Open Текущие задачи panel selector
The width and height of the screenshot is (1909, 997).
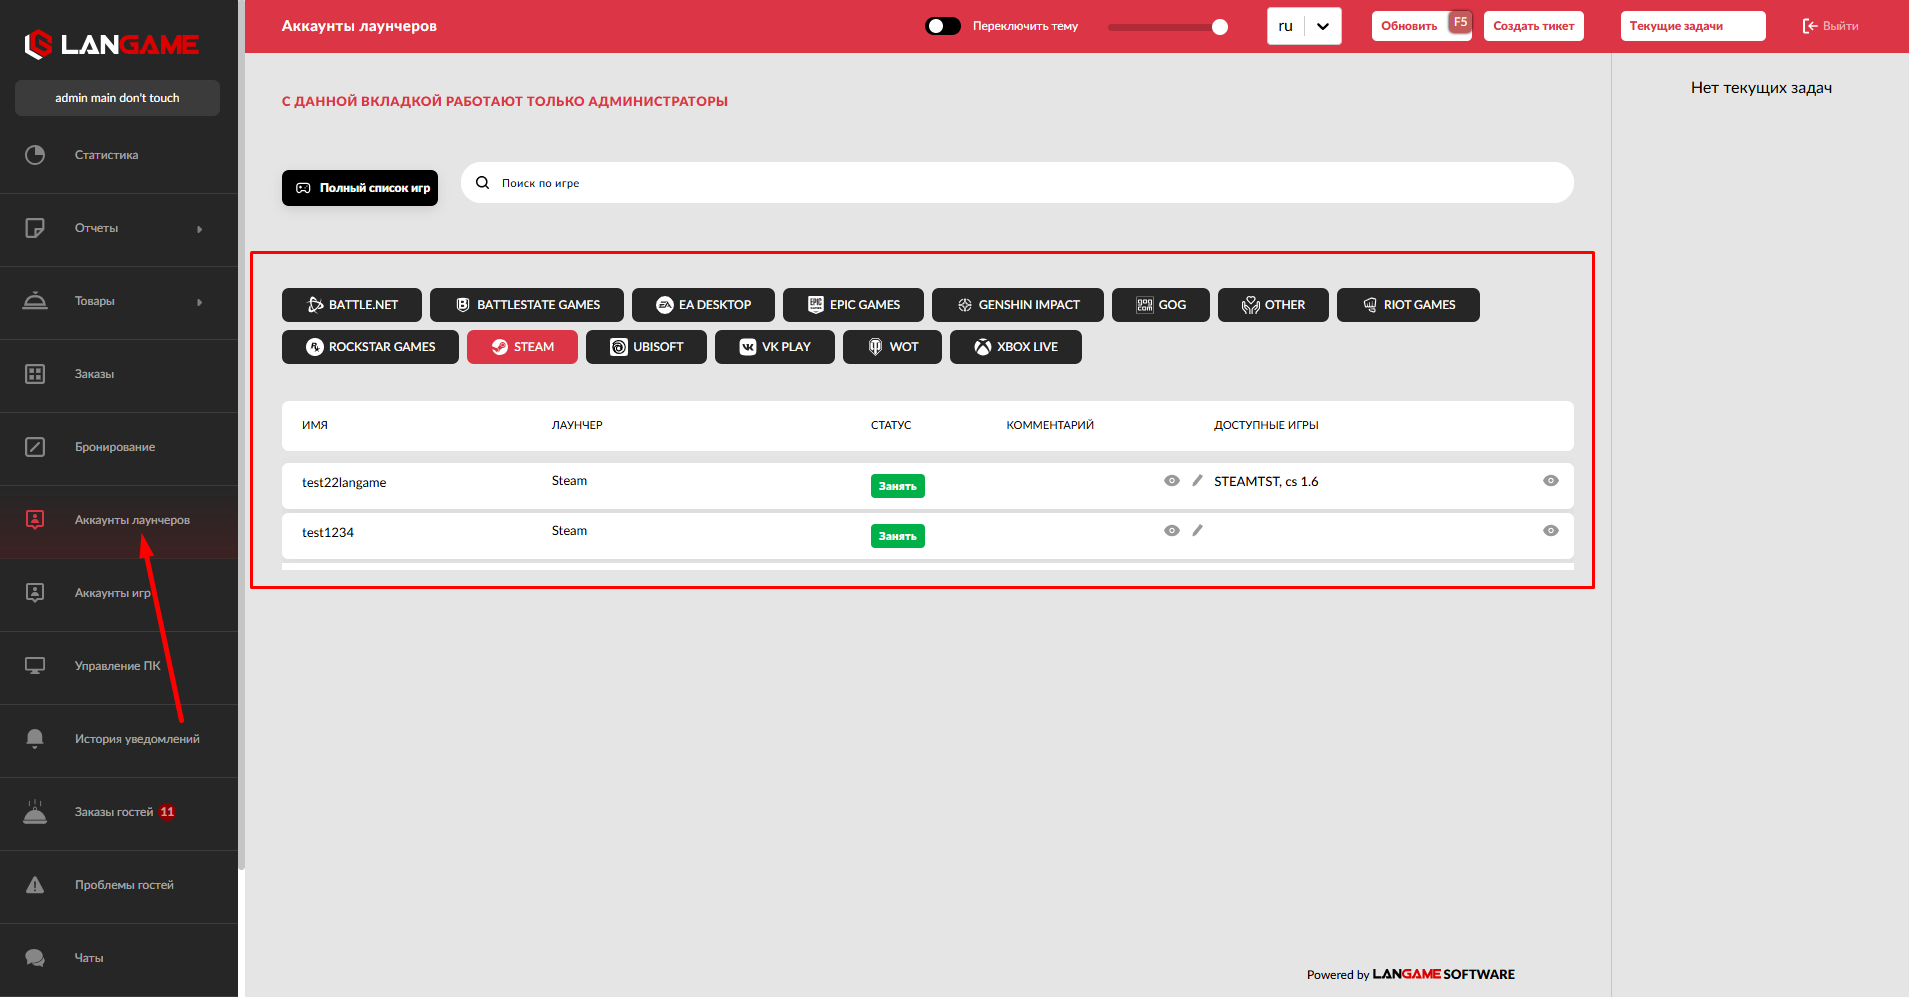(1693, 26)
